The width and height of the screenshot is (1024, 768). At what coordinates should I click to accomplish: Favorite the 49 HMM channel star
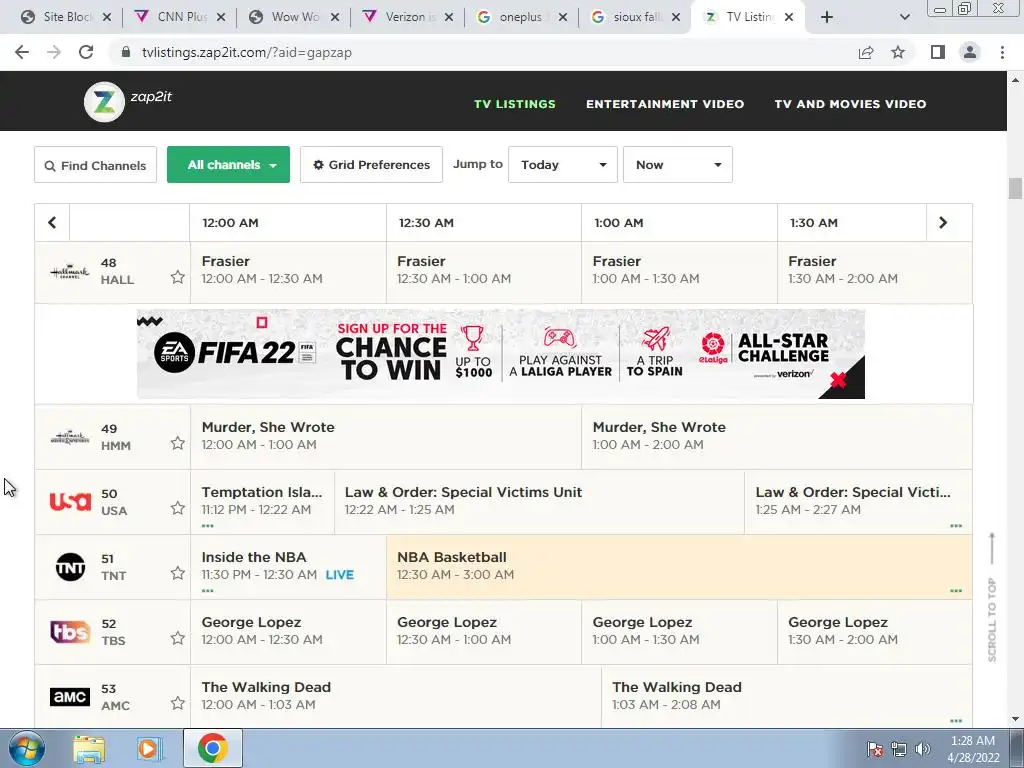click(178, 443)
